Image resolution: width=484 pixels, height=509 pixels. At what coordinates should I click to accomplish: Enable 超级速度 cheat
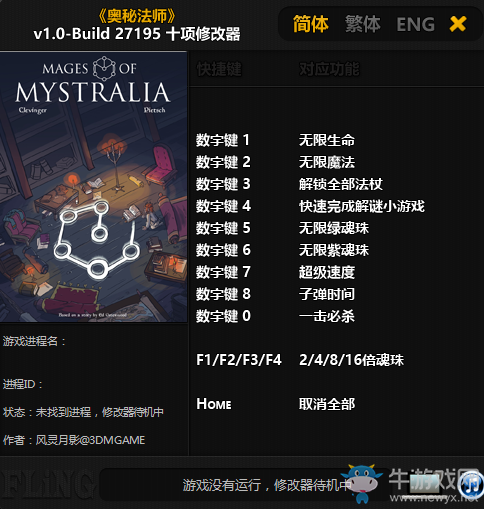pos(327,272)
